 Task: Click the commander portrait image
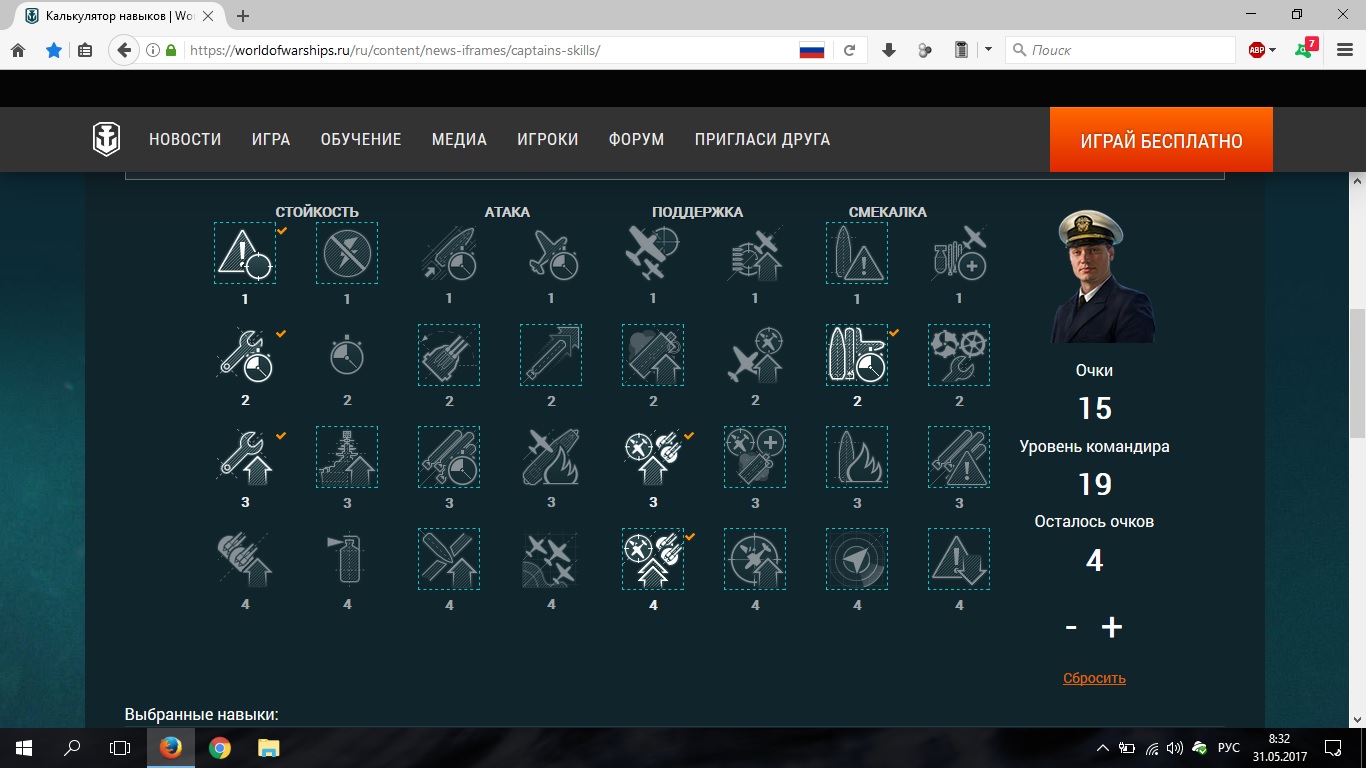pos(1104,277)
